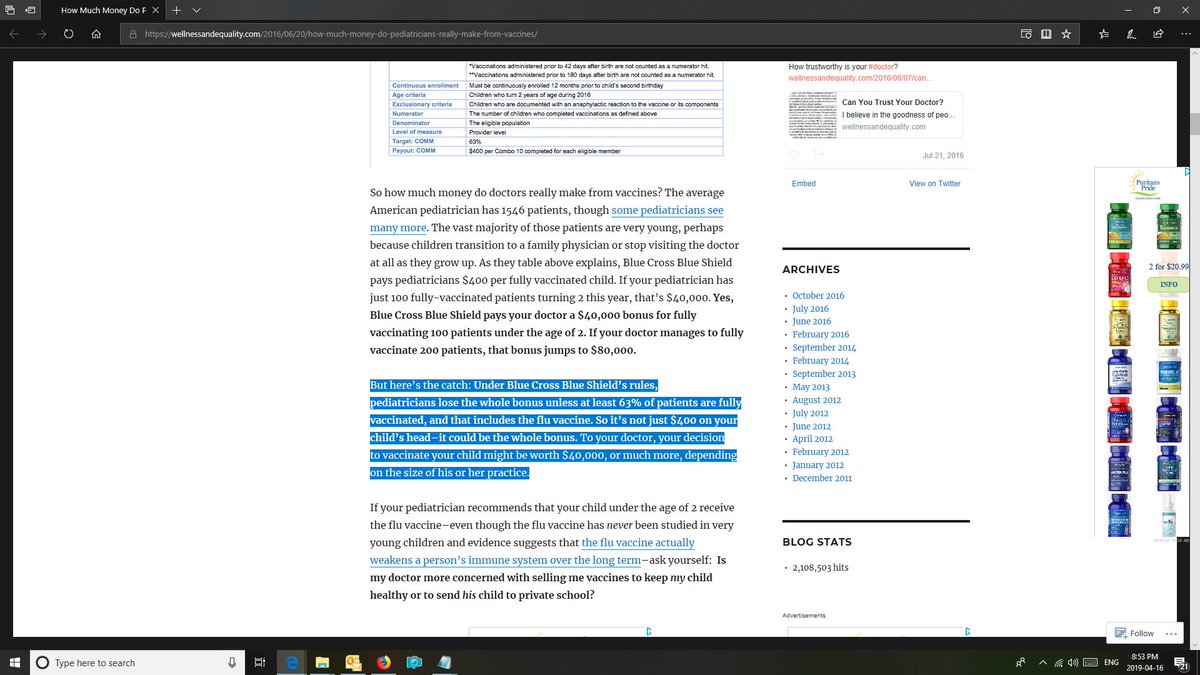Click the heart like icon on tweet
The image size is (1200, 675).
794,154
